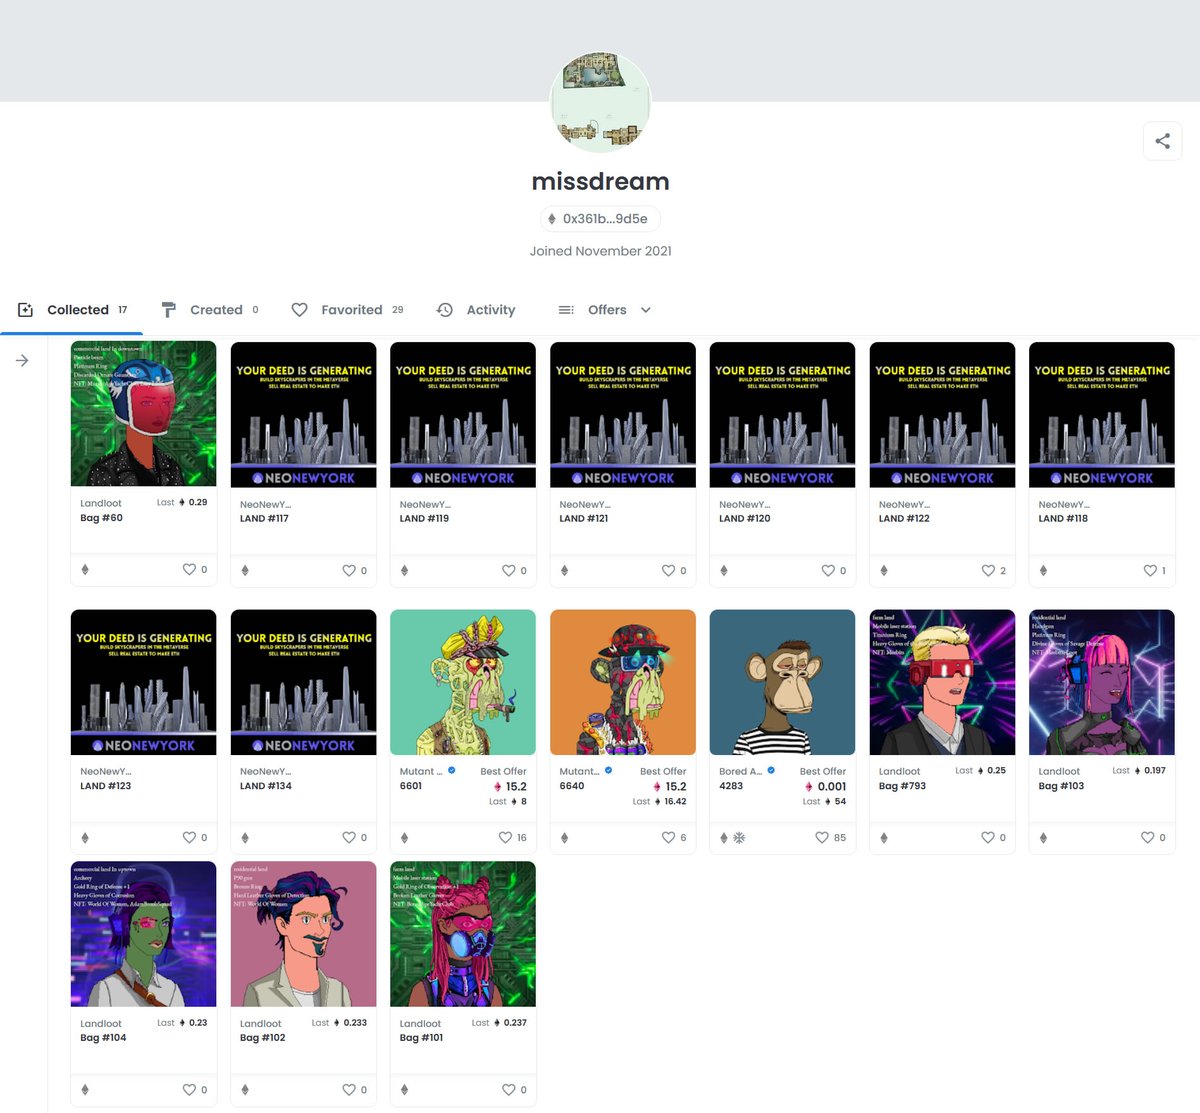
Task: Open Bored Ape 4283 image
Action: [x=782, y=682]
